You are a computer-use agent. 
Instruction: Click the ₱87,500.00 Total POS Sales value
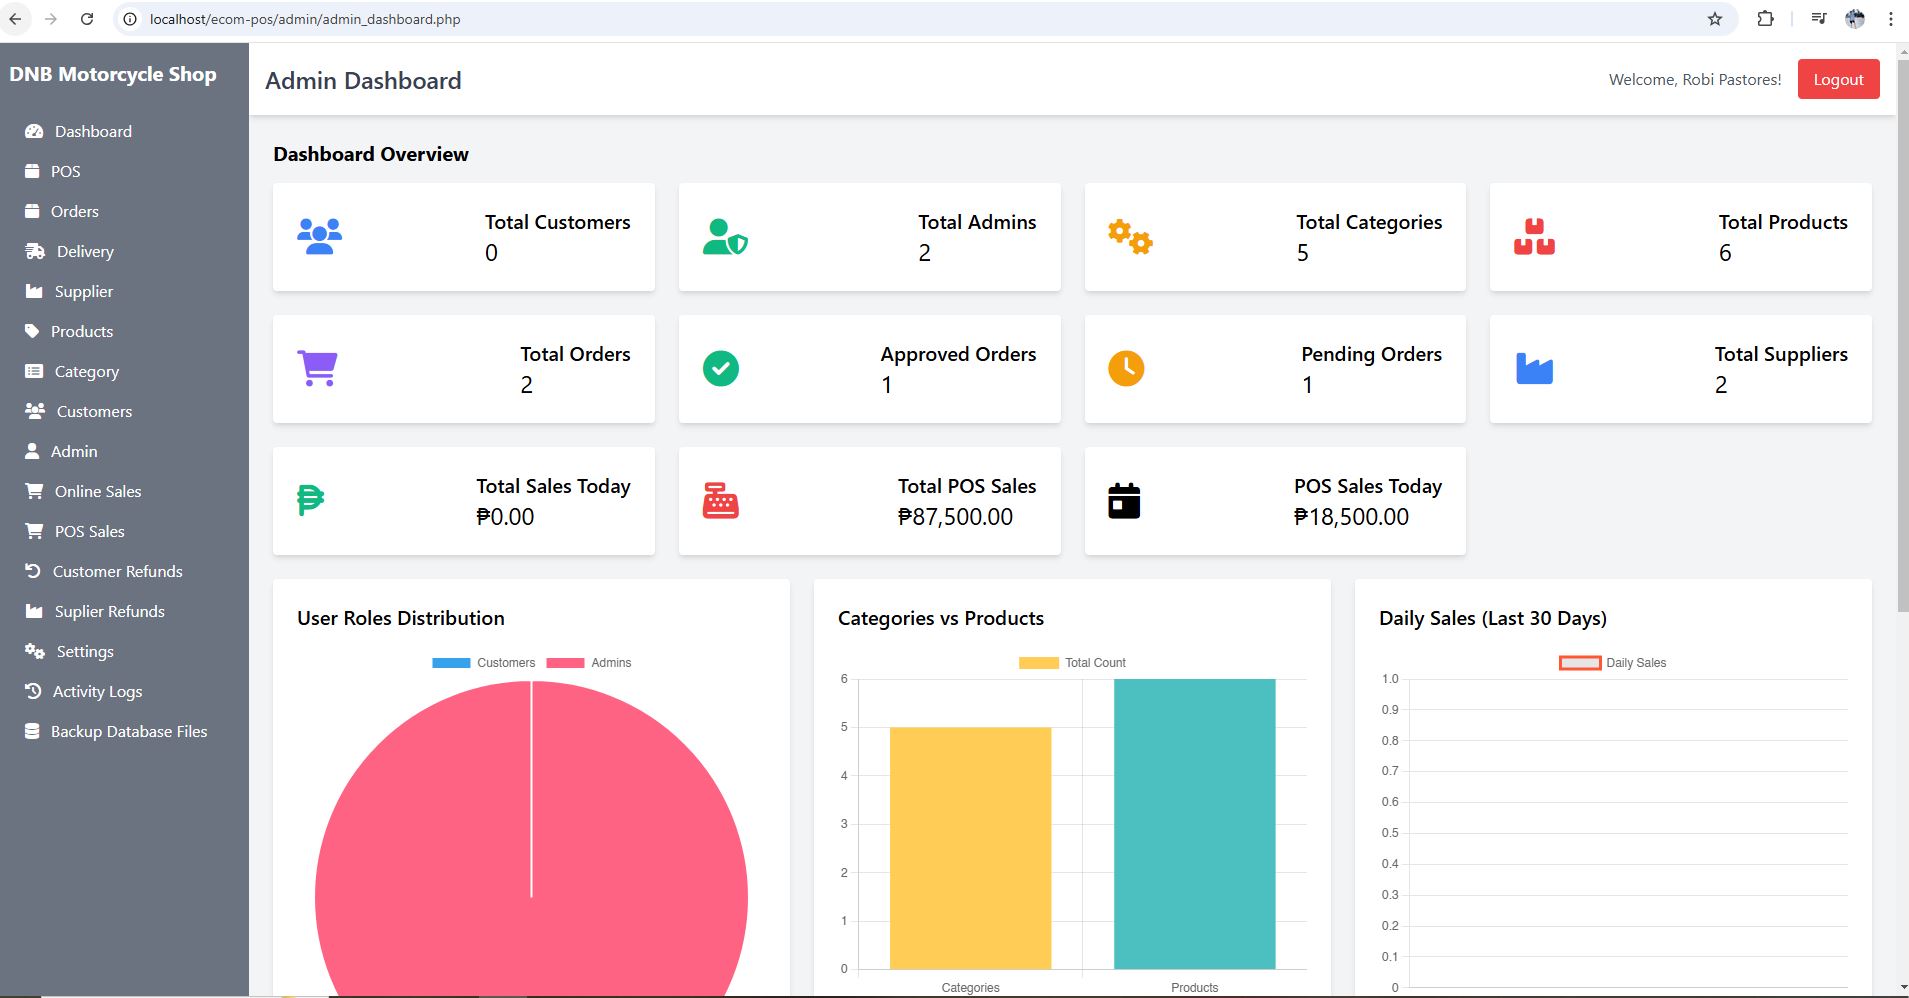pyautogui.click(x=955, y=517)
